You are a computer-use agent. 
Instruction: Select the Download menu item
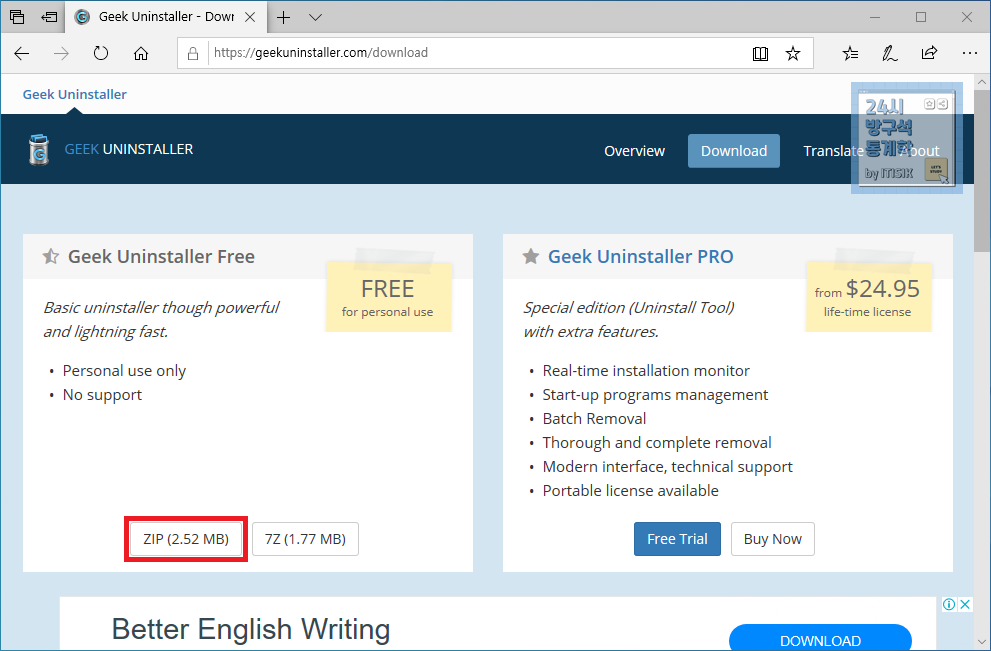(734, 151)
